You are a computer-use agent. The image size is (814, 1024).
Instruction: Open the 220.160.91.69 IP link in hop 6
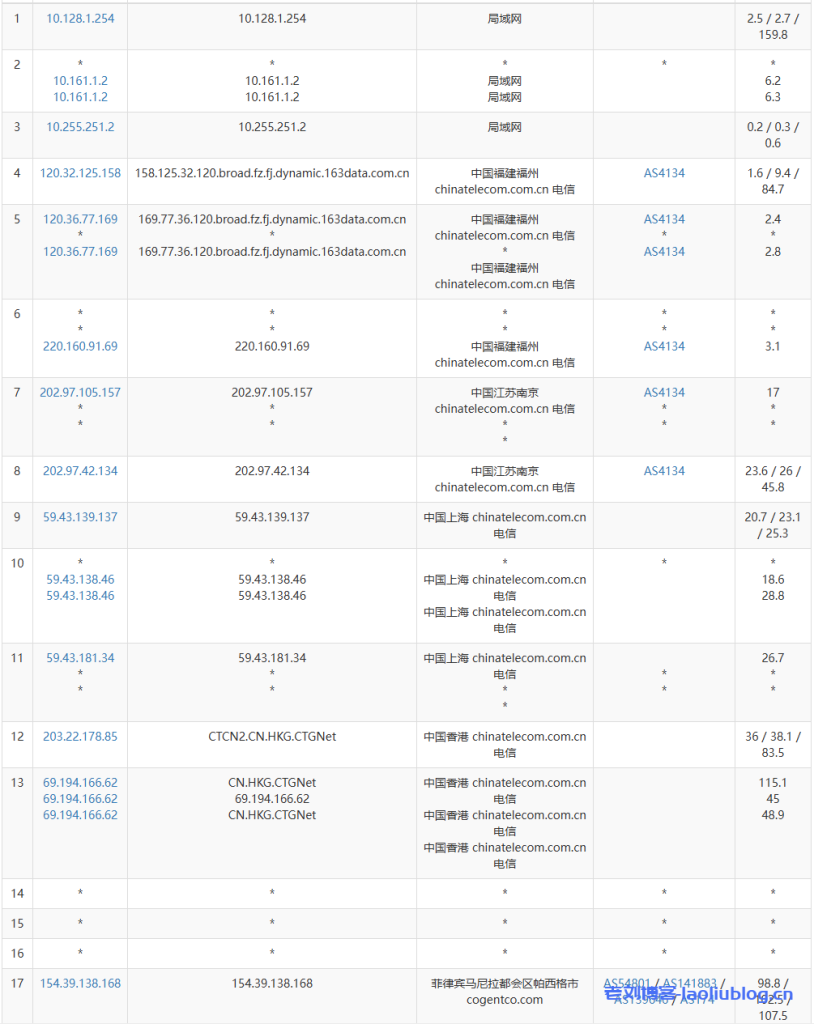(80, 346)
